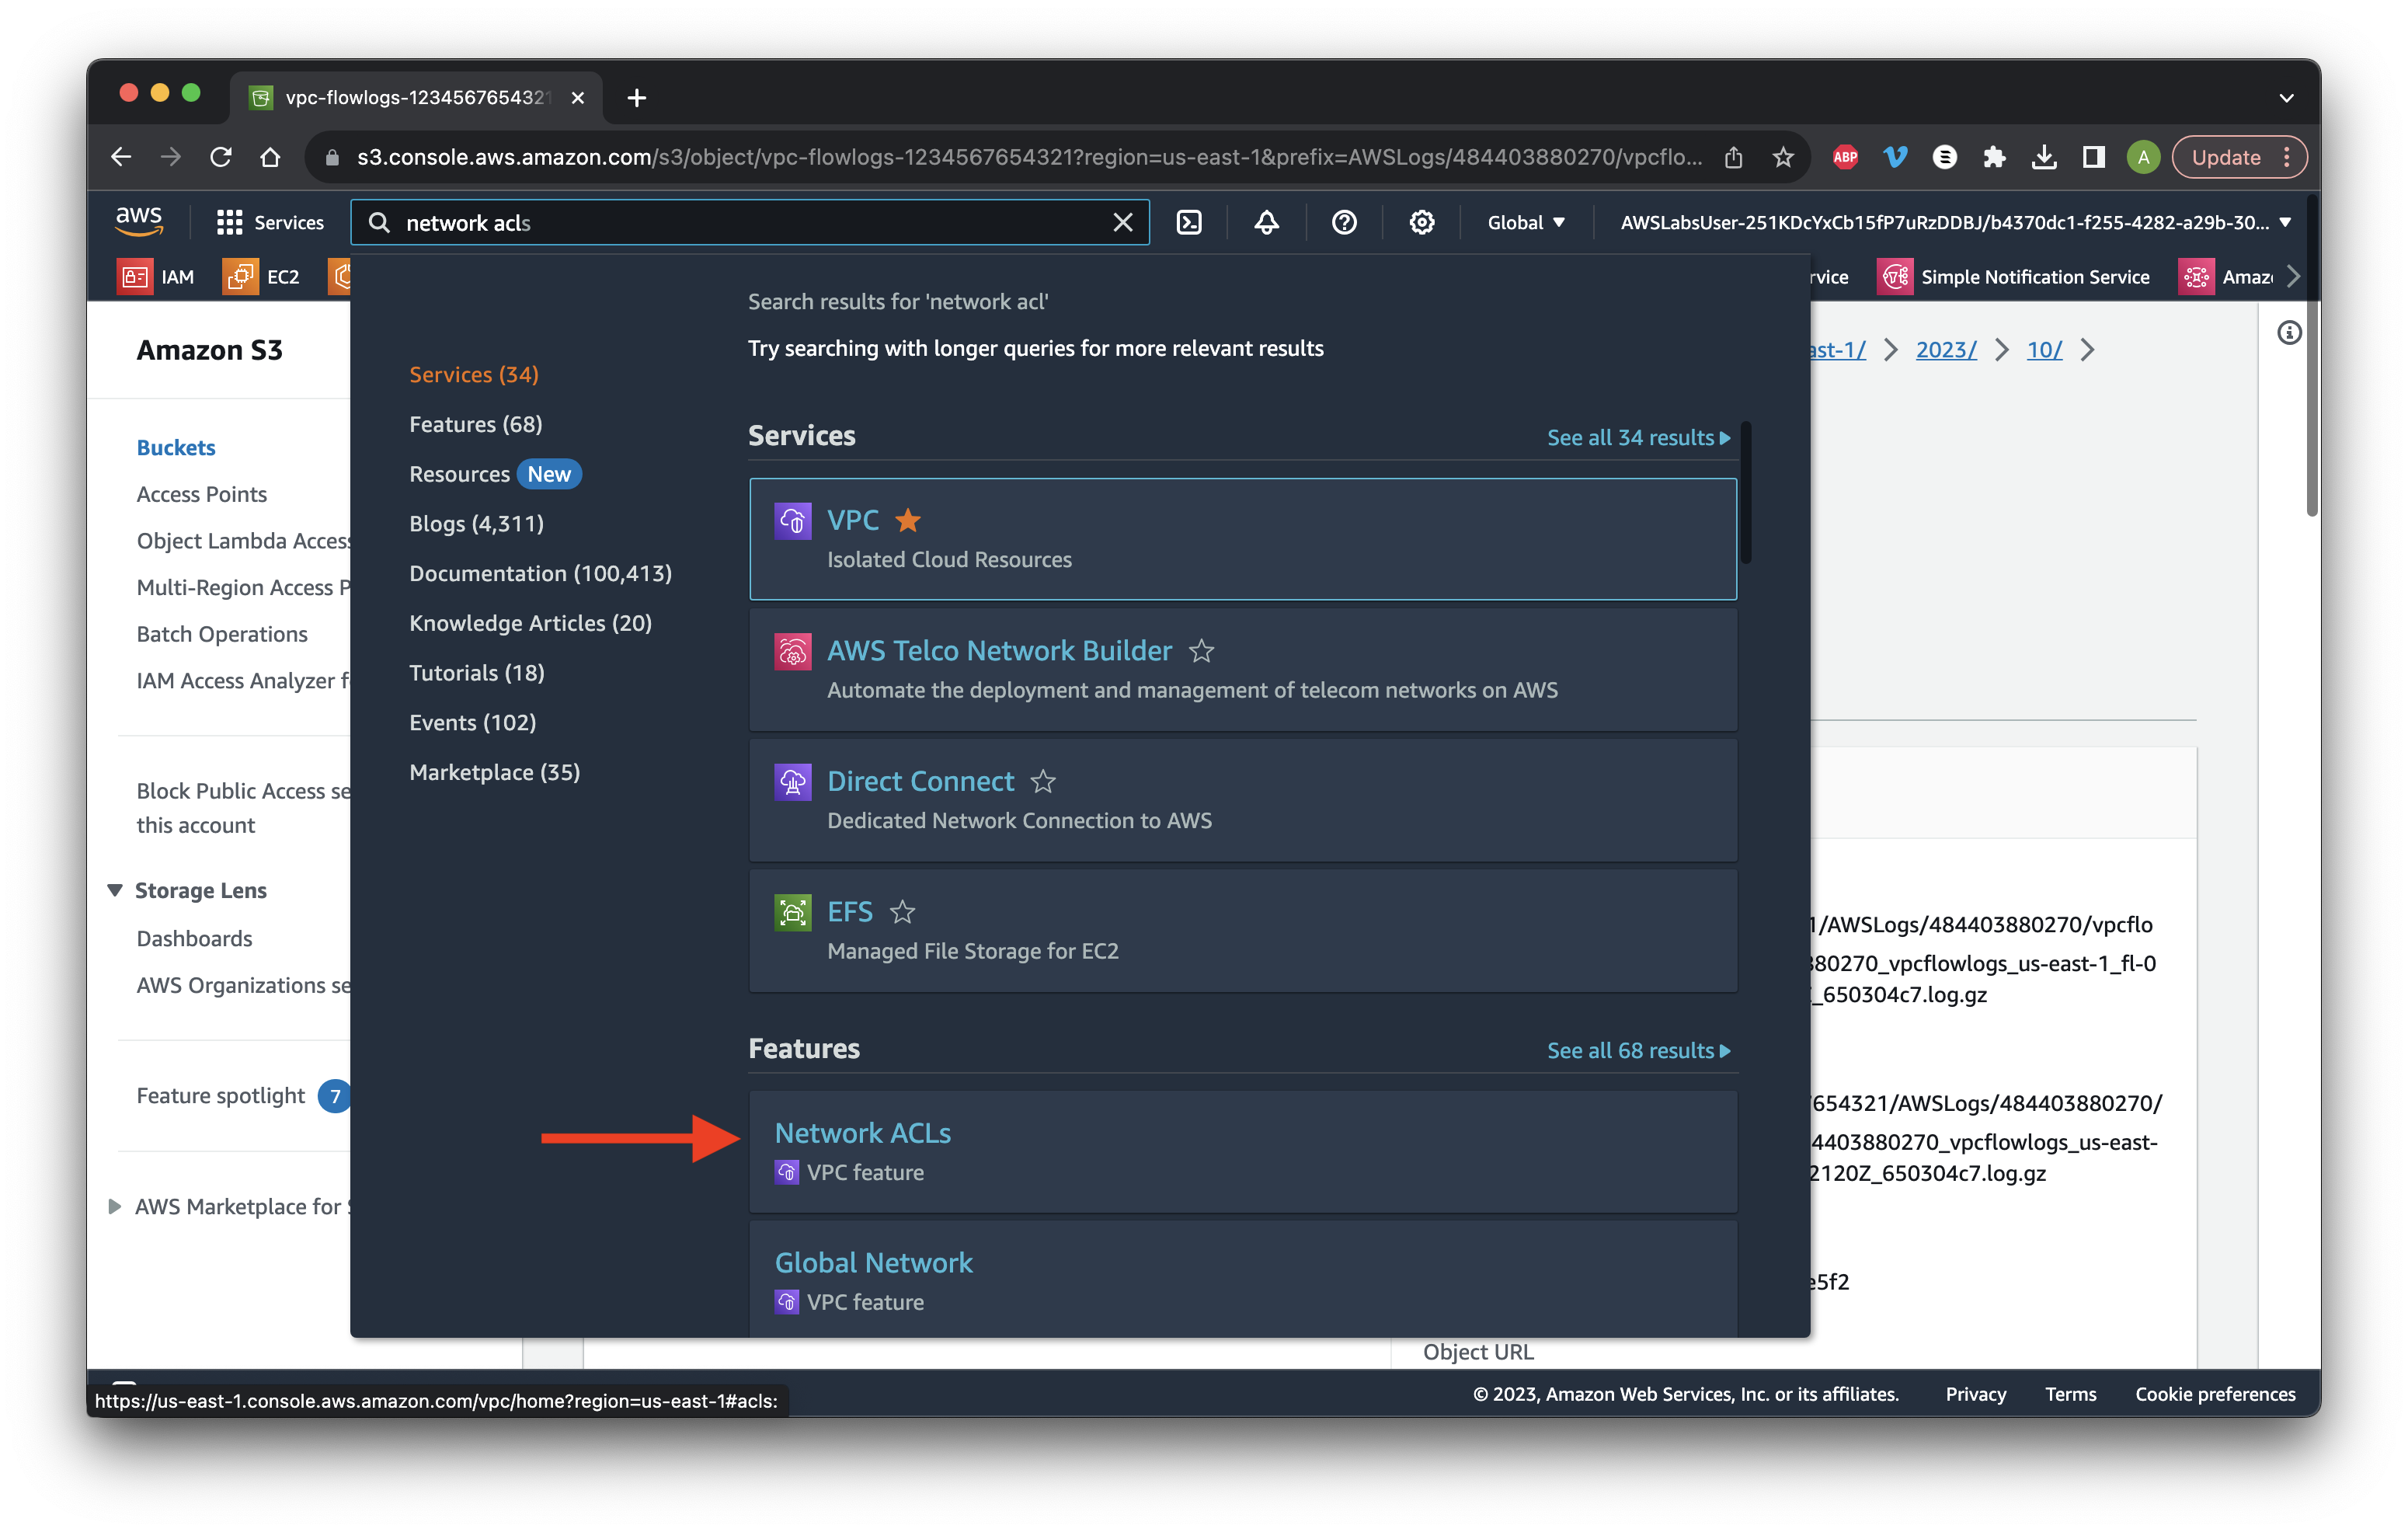The image size is (2408, 1532).
Task: Go to browser home page
Action: coord(270,157)
